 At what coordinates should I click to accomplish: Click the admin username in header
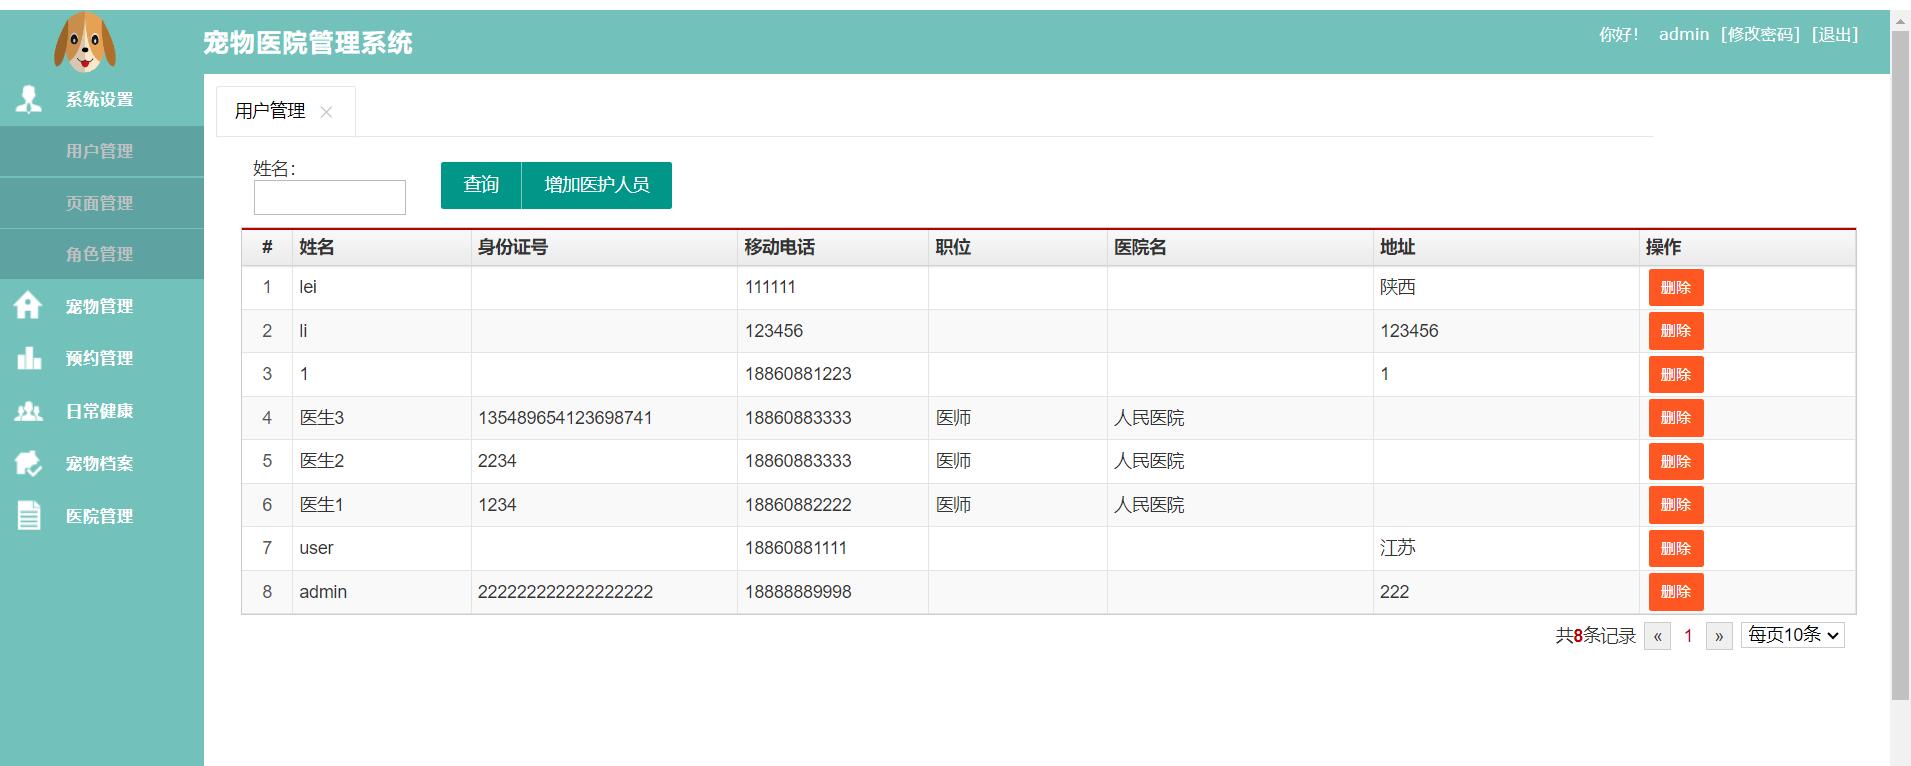(1684, 34)
